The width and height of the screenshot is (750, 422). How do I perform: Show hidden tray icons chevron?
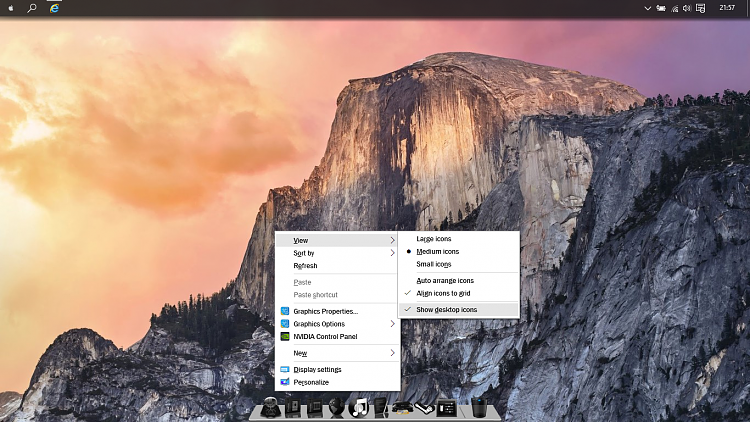[x=647, y=8]
